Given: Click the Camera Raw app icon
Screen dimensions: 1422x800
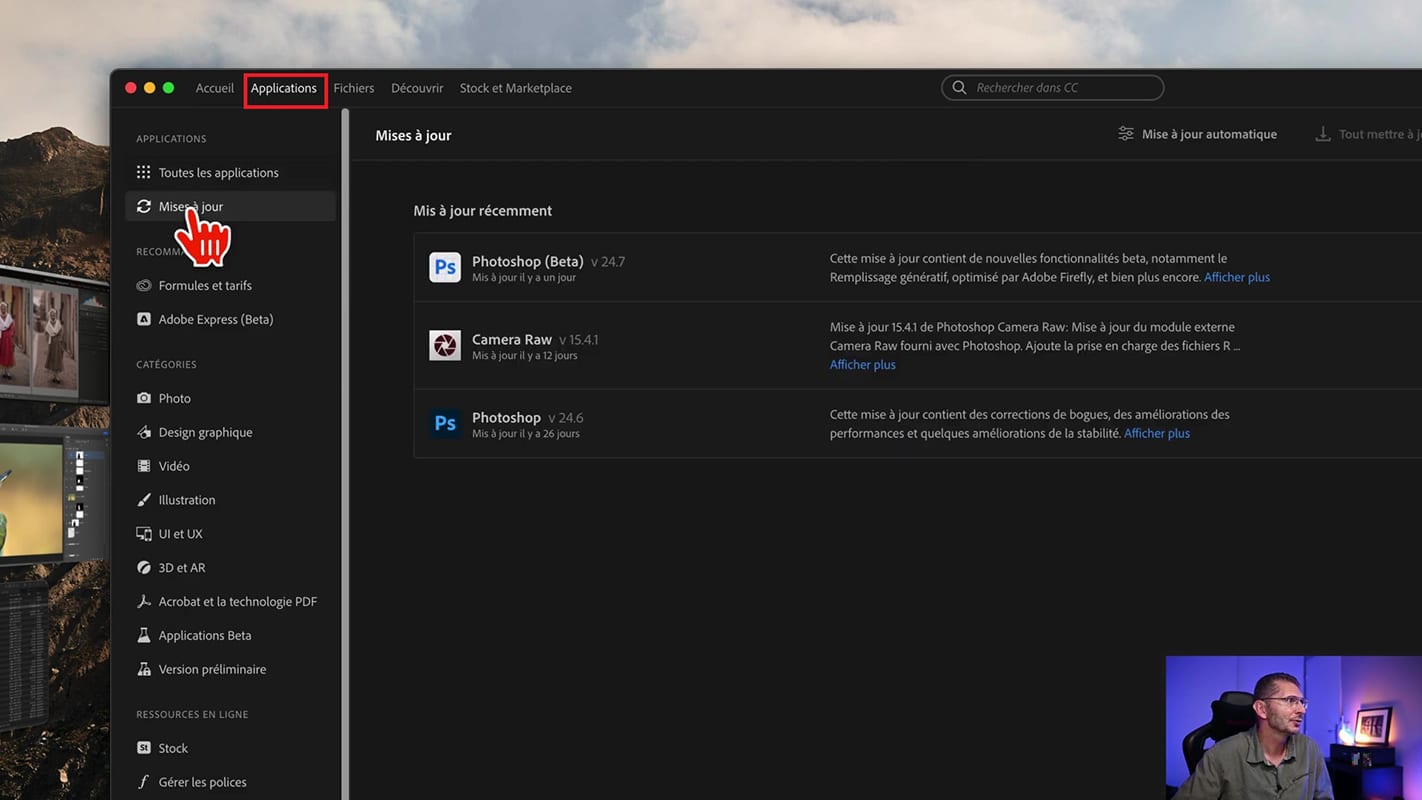Looking at the screenshot, I should tap(445, 345).
